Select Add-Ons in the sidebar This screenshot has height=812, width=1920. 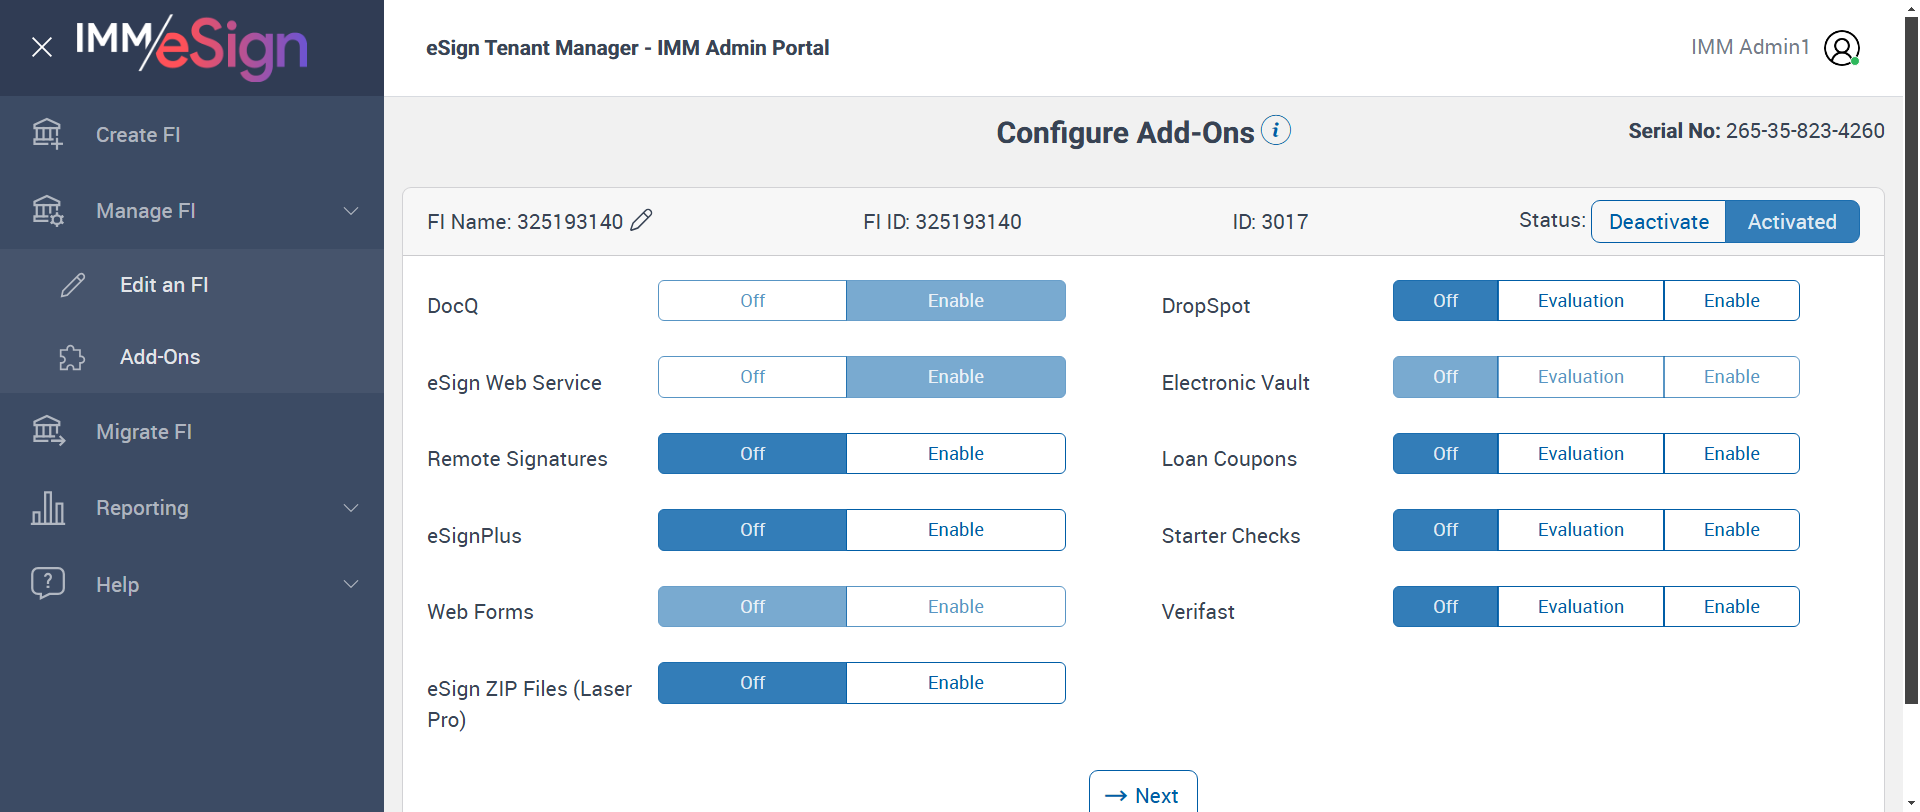[x=160, y=357]
